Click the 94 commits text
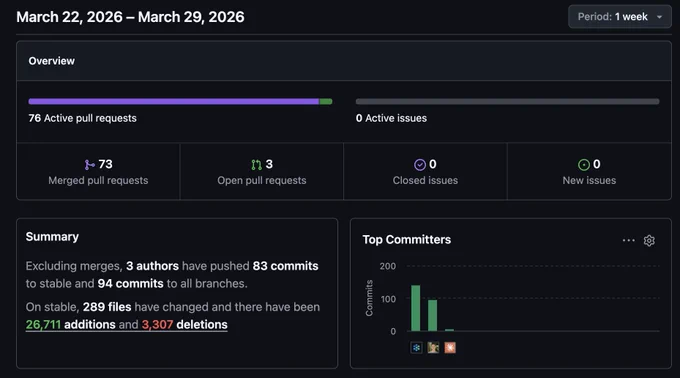This screenshot has width=680, height=378. [x=131, y=284]
